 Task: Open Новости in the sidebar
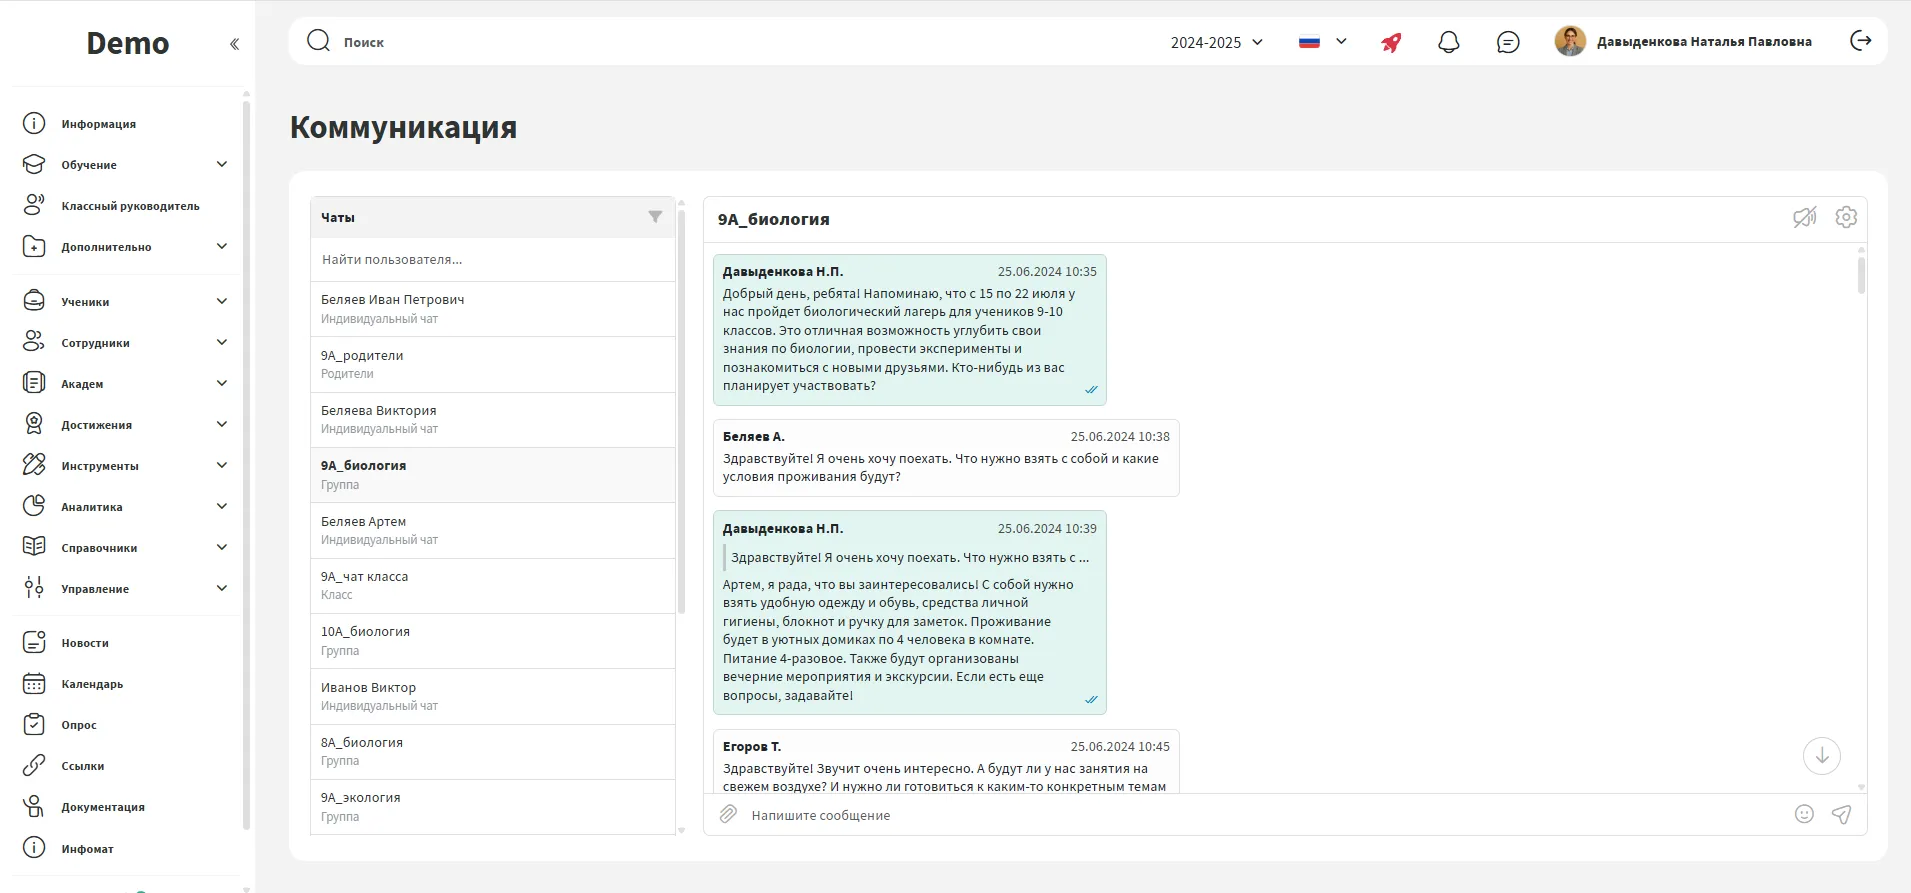(x=85, y=643)
